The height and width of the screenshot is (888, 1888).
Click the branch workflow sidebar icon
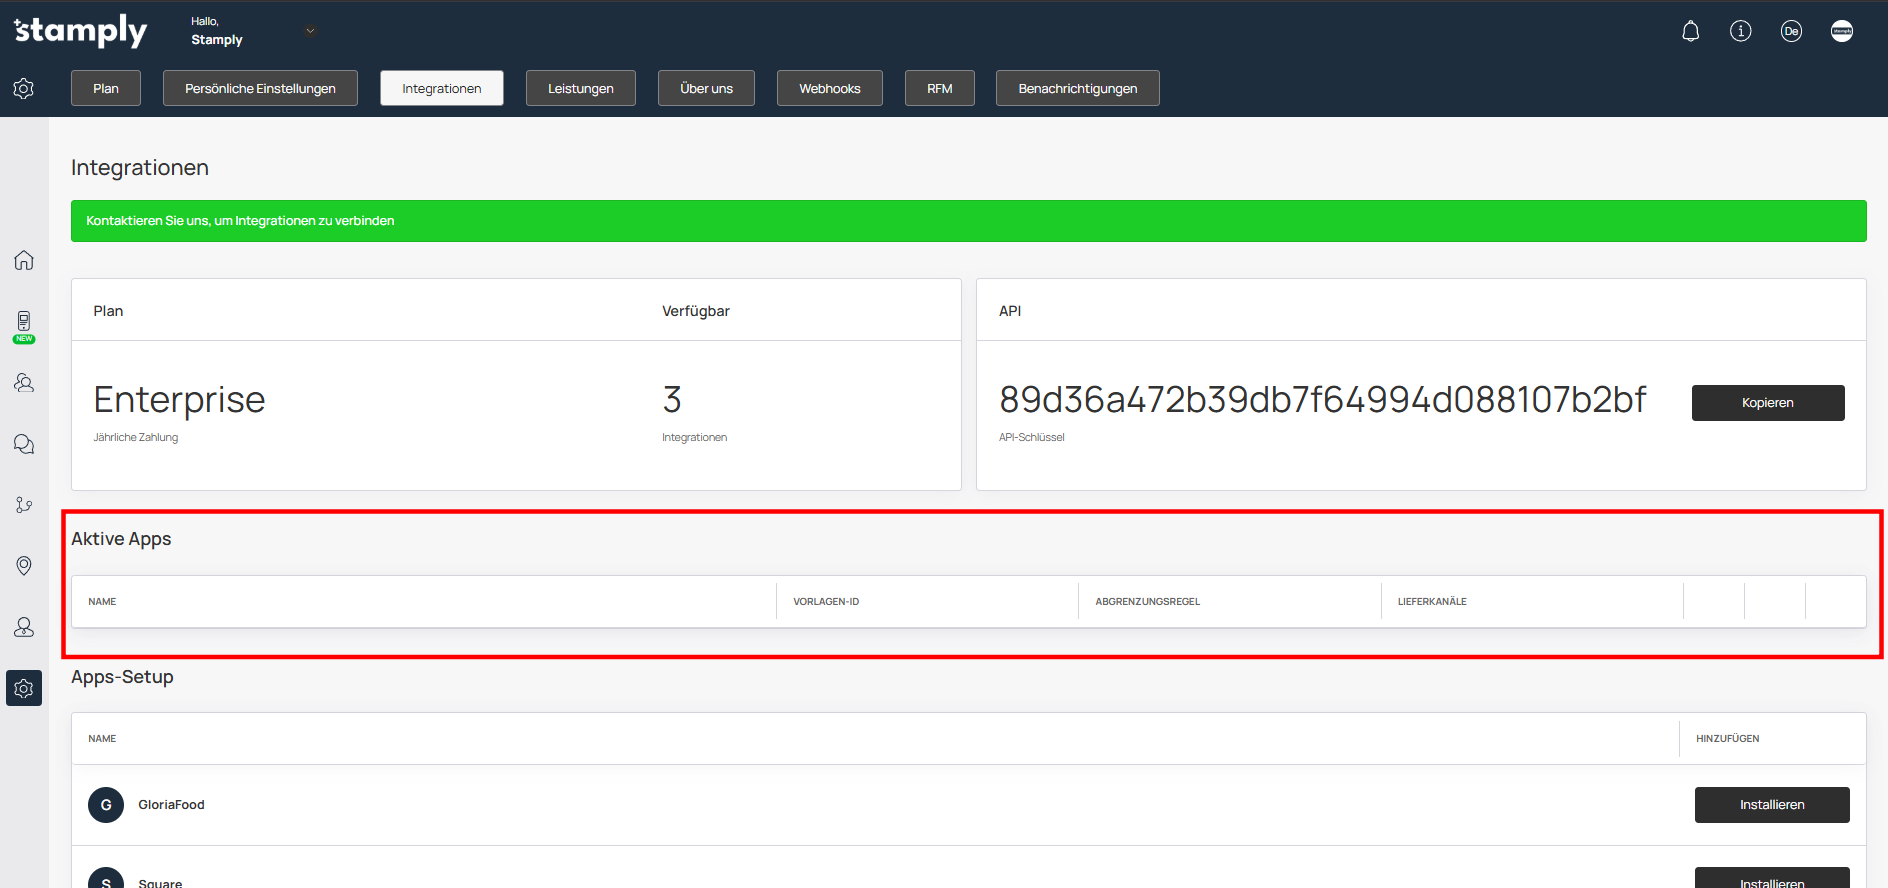coord(24,505)
